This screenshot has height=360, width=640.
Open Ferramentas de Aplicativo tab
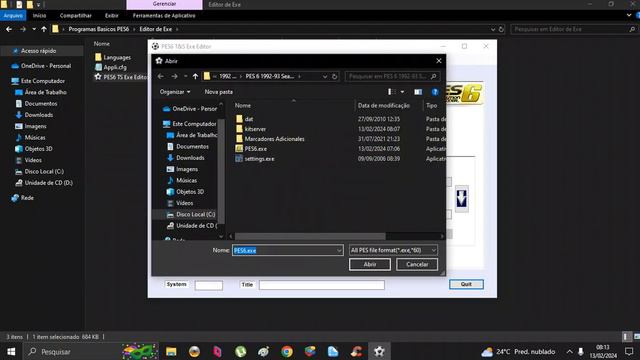pos(164,16)
